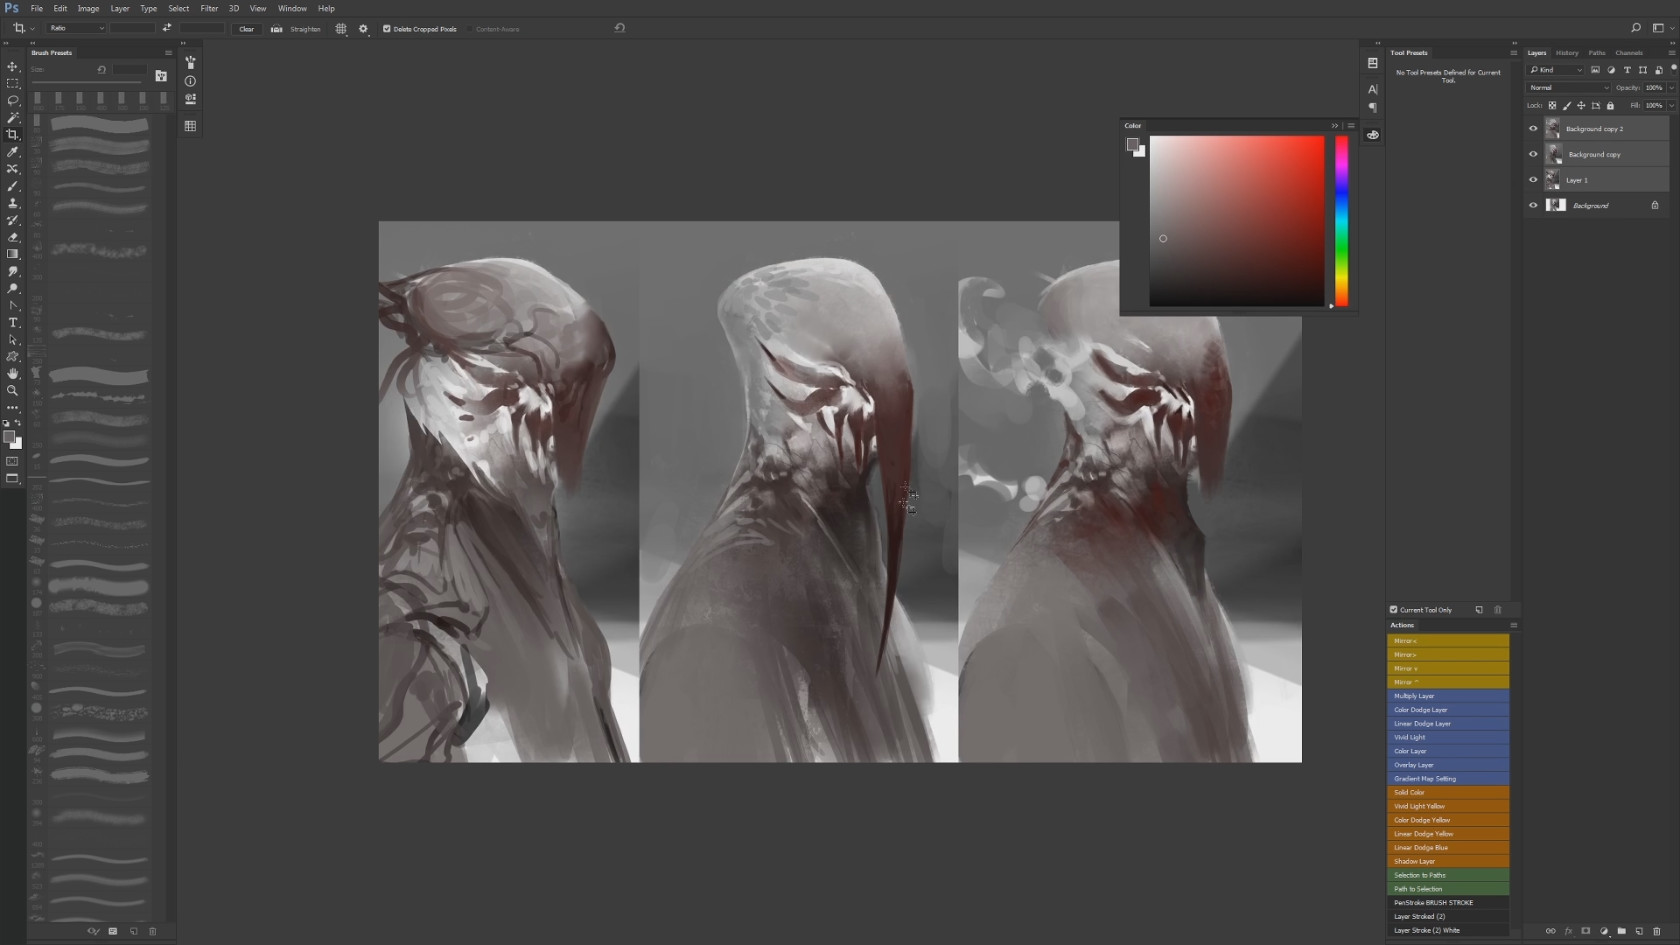The width and height of the screenshot is (1680, 945).
Task: Select the Rectangular Marquee tool
Action: click(x=13, y=84)
